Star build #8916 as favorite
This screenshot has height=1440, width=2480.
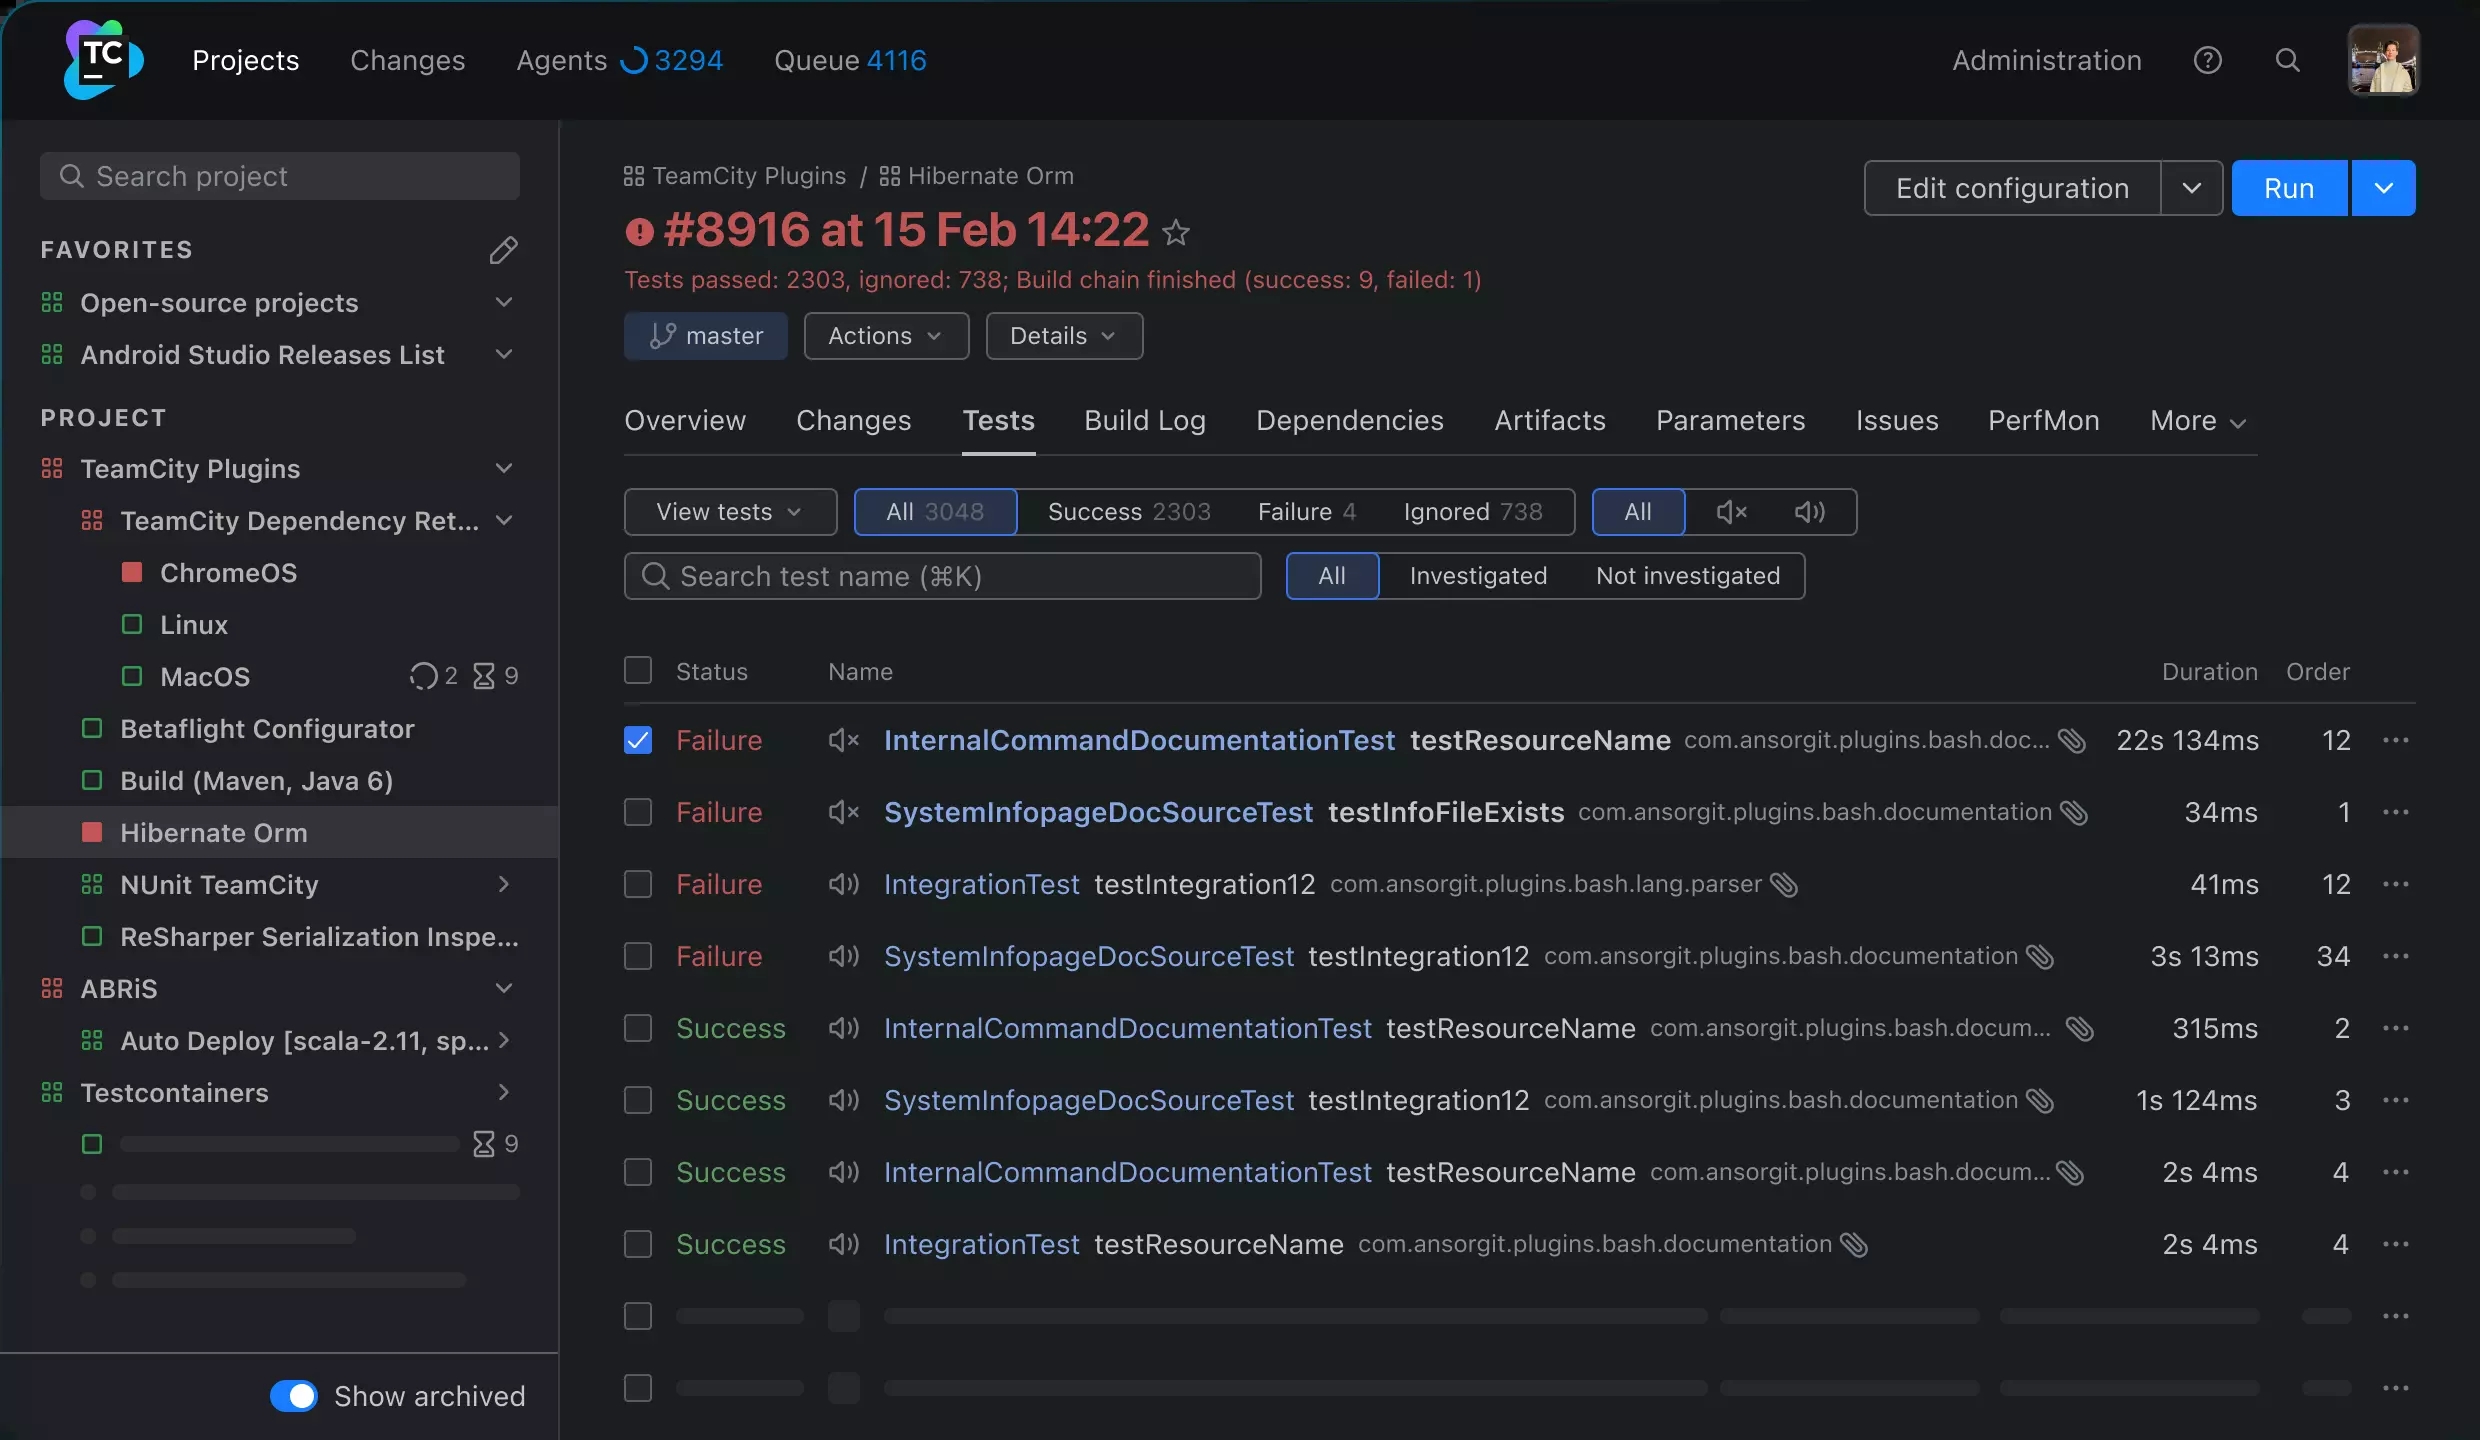click(1177, 231)
